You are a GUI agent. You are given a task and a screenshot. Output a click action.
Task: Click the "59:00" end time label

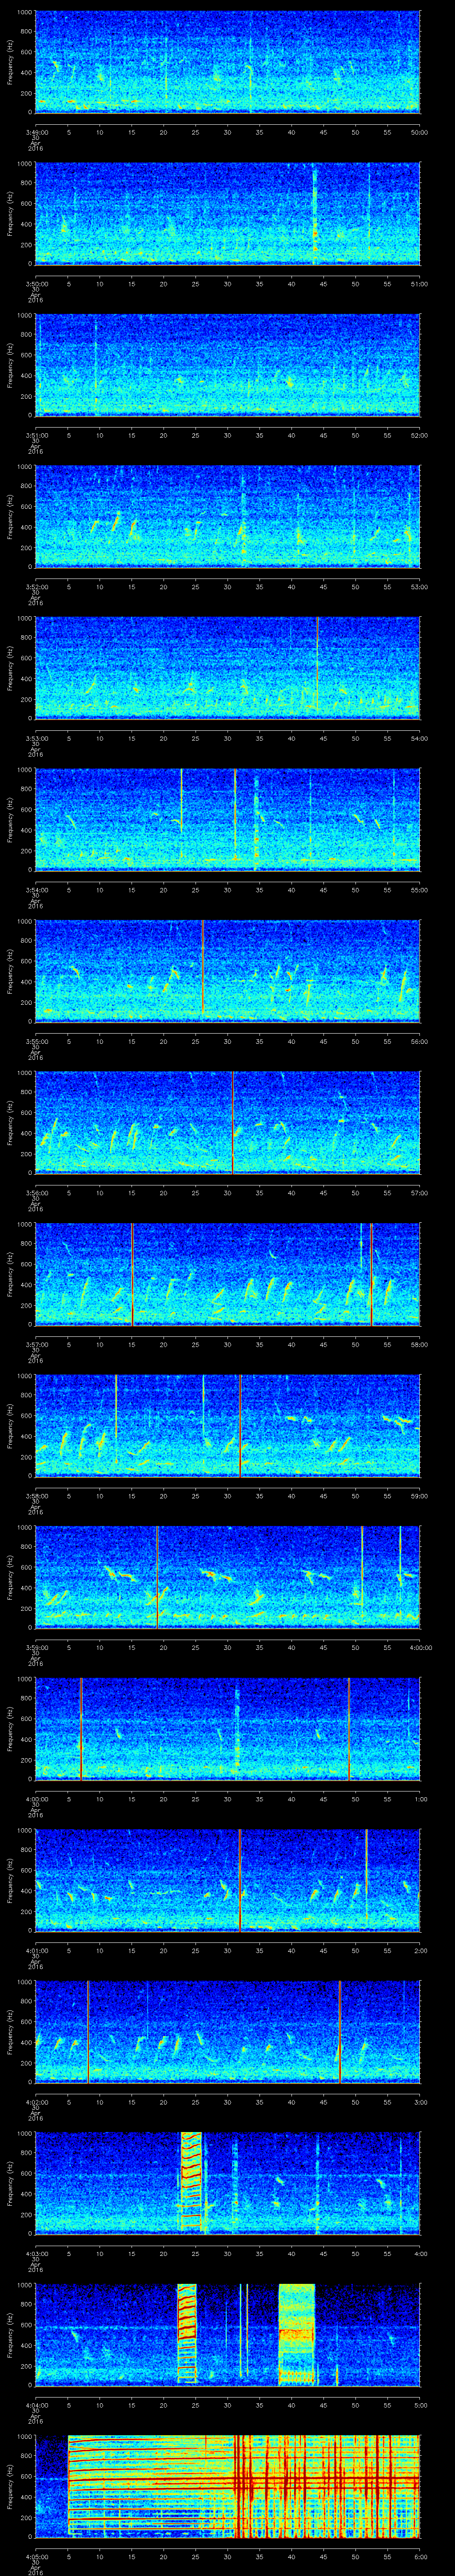(420, 1496)
